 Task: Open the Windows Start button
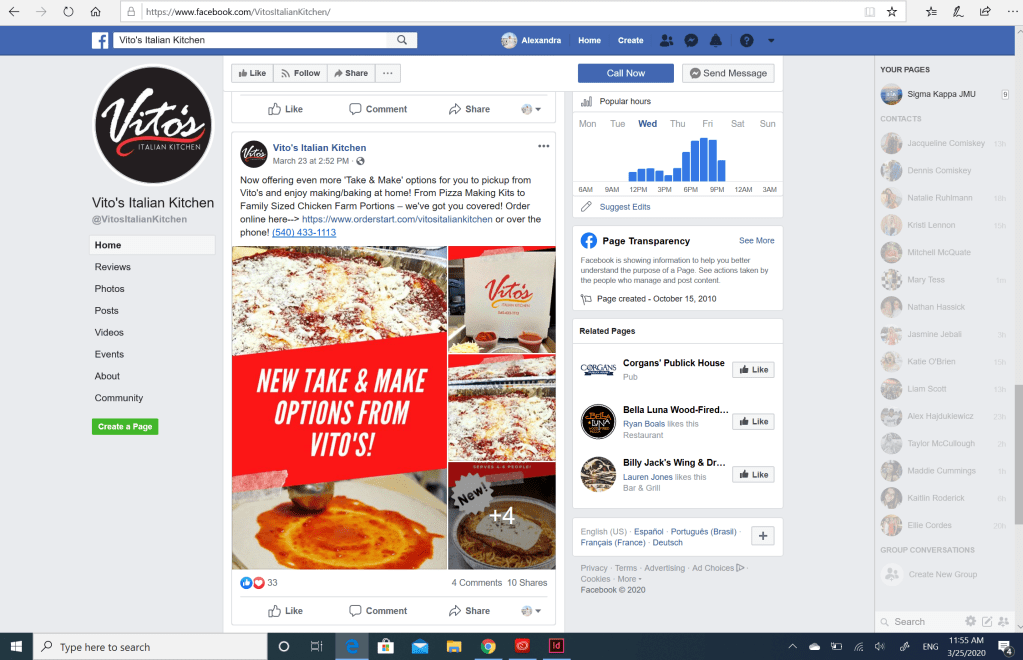(16, 646)
